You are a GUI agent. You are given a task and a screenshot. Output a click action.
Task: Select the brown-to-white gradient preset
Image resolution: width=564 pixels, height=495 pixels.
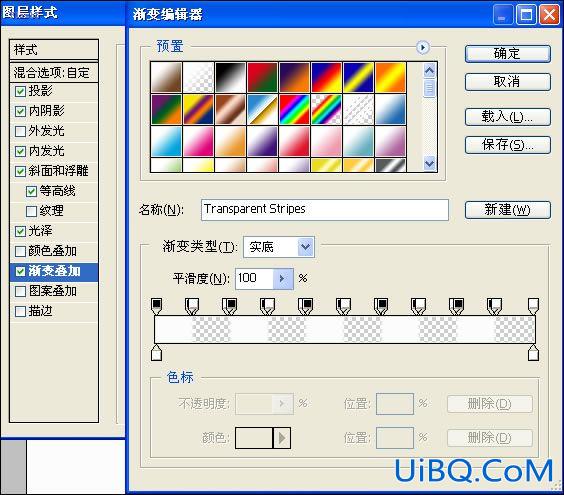[166, 77]
